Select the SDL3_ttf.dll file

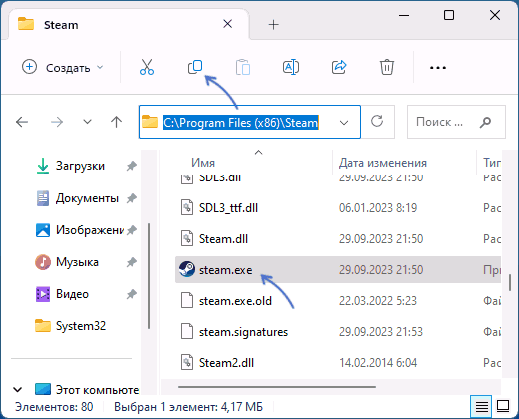point(338,208)
